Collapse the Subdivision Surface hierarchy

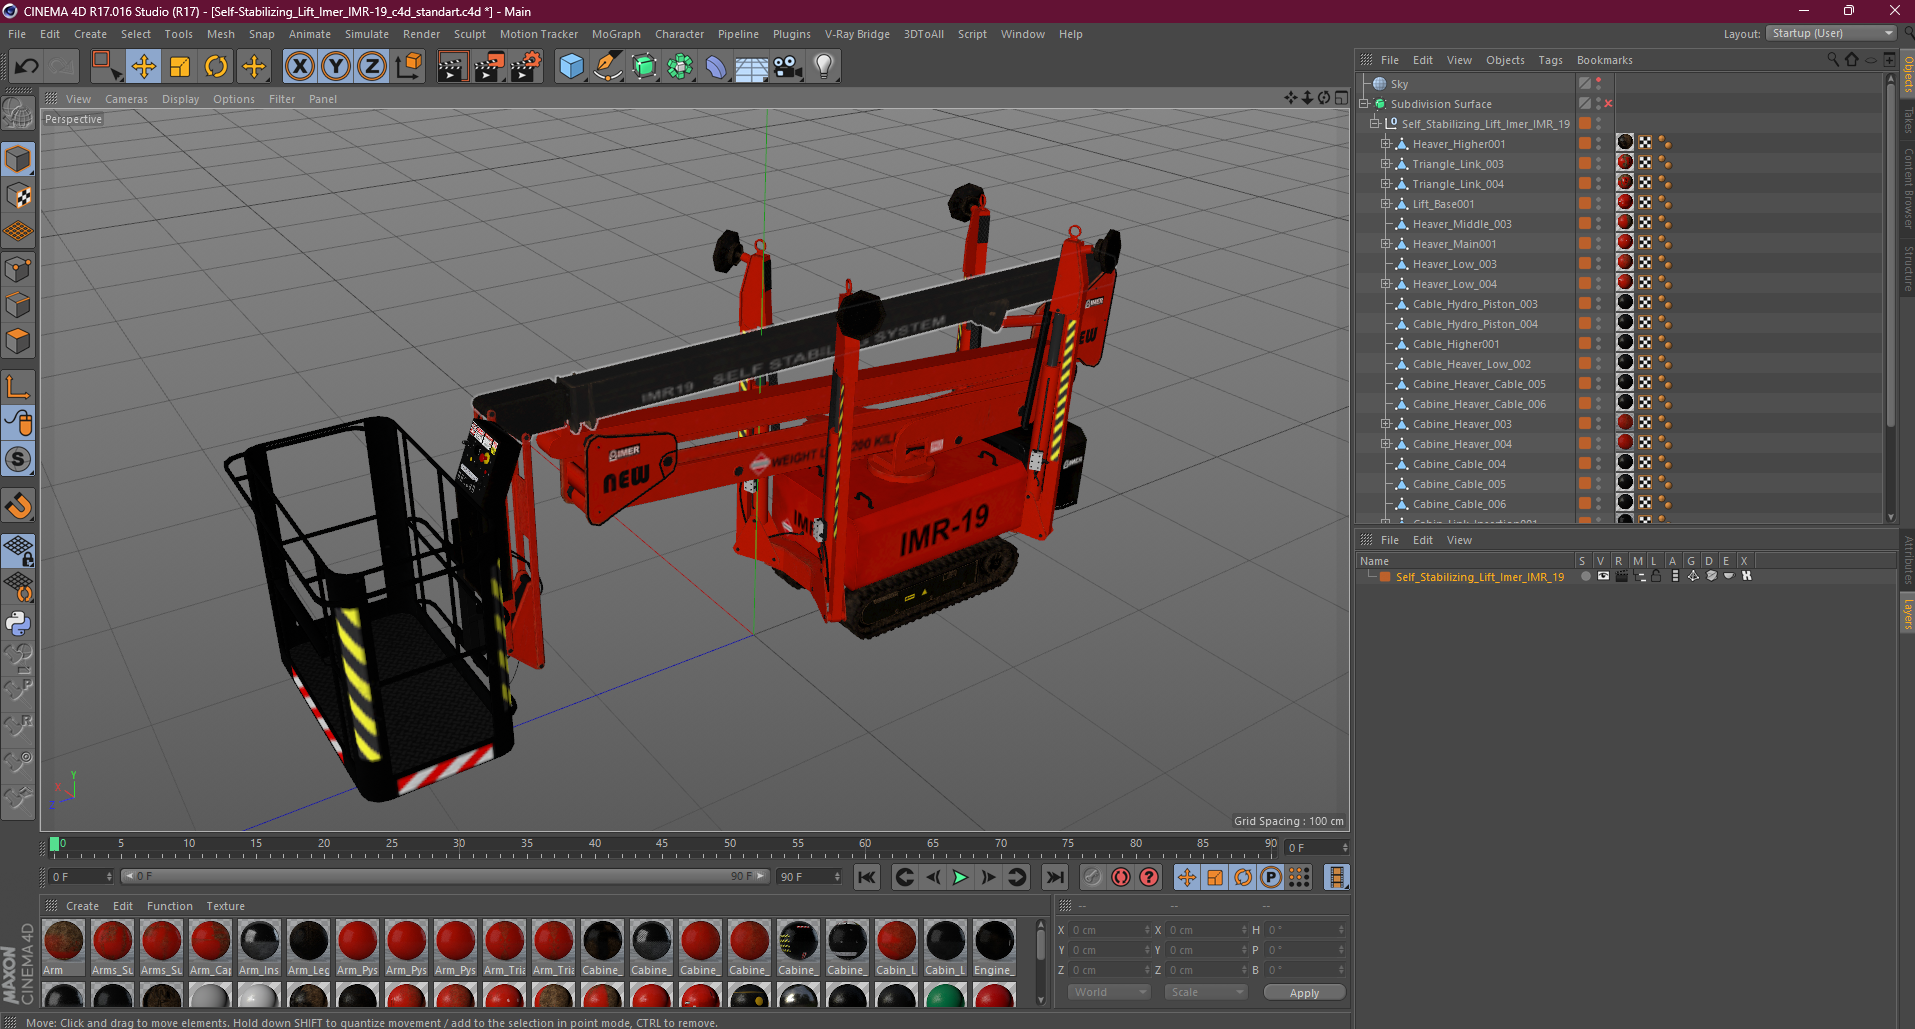point(1364,104)
